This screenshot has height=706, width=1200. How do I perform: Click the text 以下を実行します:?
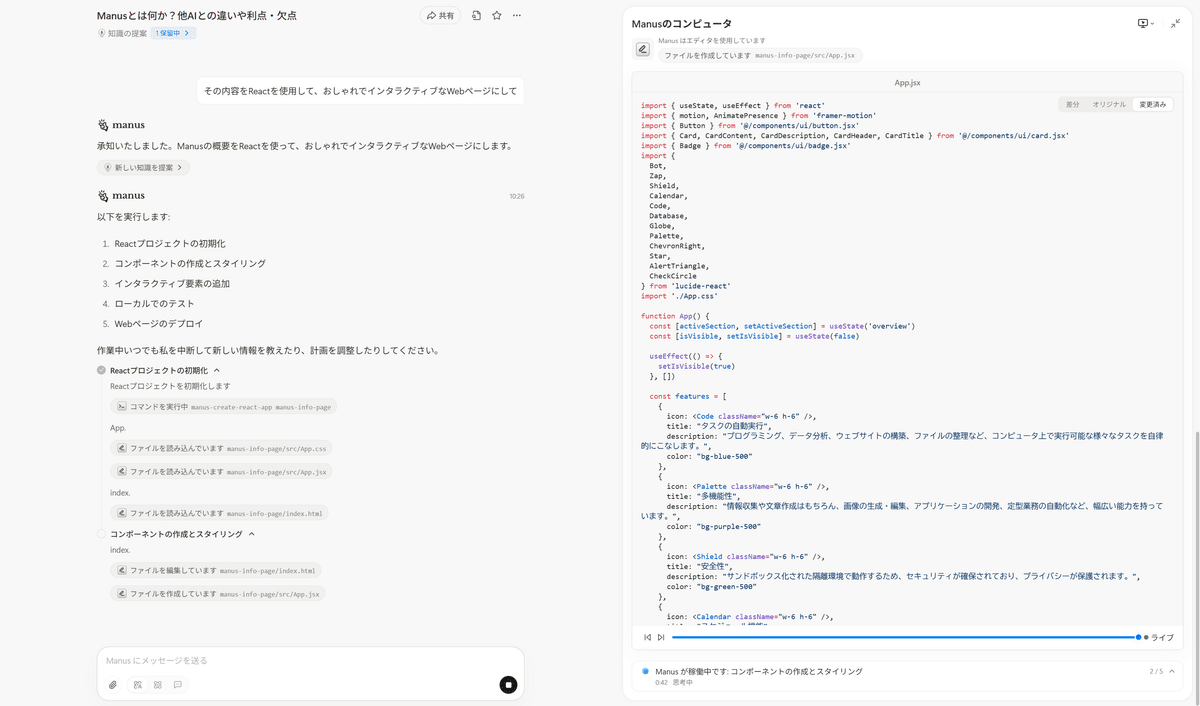134,217
